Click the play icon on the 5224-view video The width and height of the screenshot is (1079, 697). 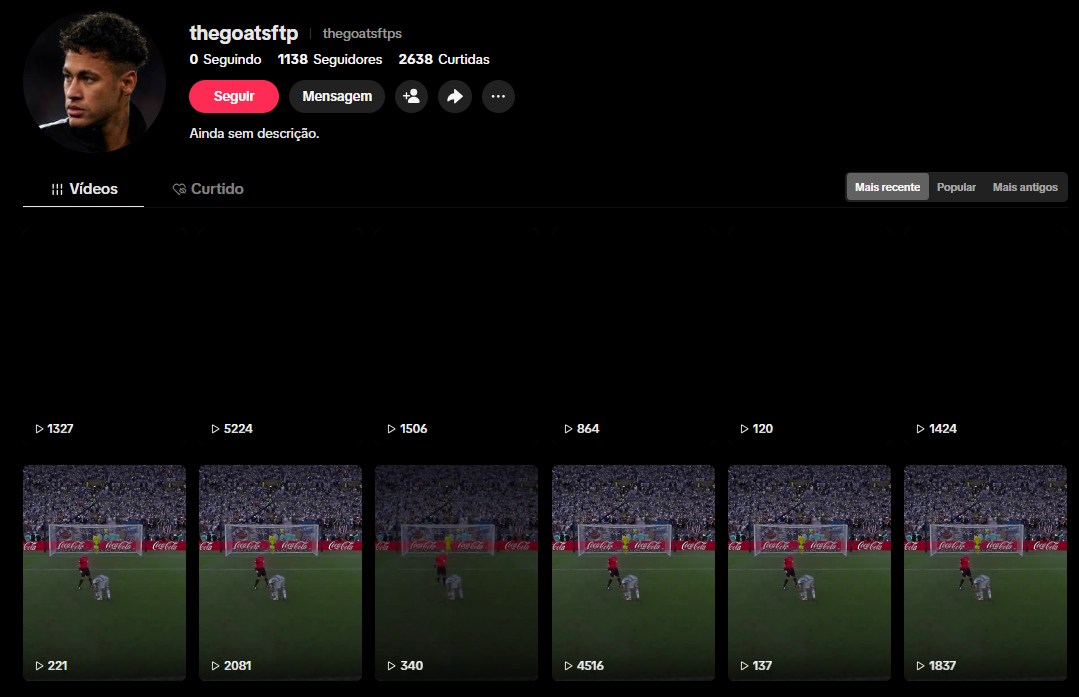click(x=215, y=429)
